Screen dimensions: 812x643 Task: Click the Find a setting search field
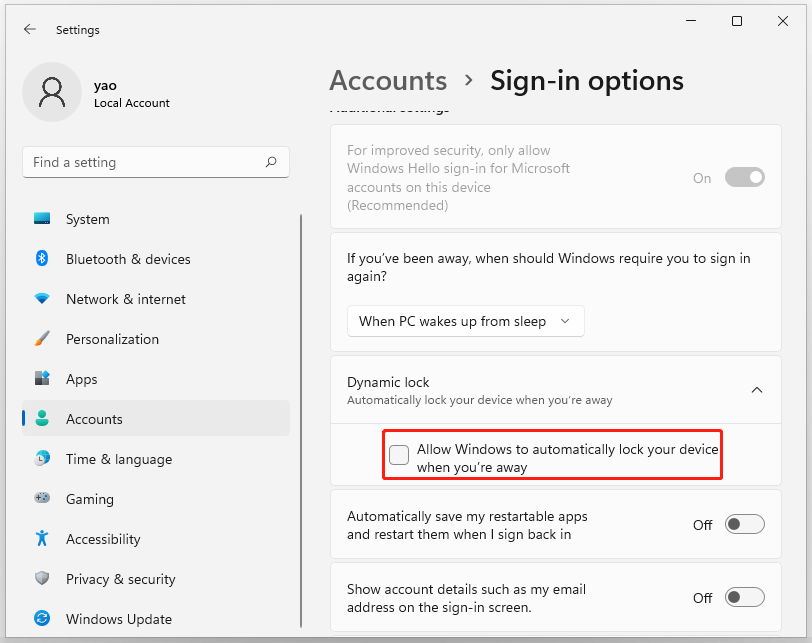click(145, 162)
